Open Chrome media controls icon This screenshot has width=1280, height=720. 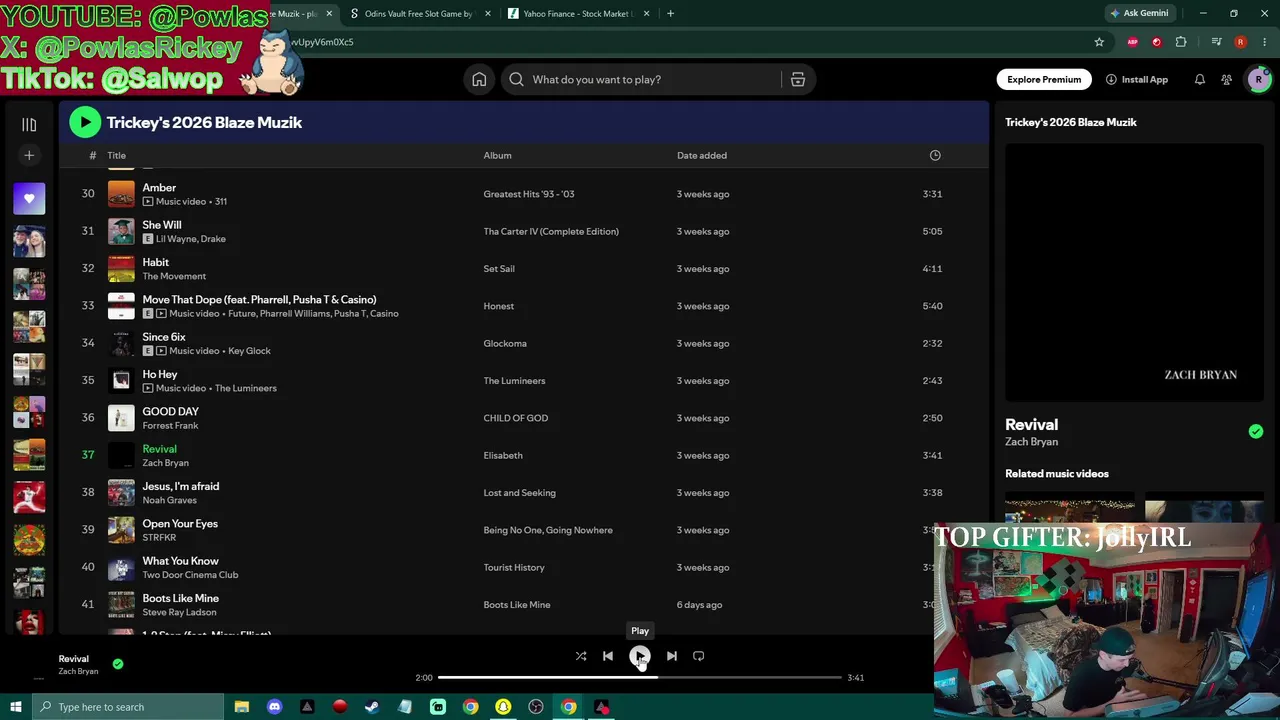point(1216,42)
